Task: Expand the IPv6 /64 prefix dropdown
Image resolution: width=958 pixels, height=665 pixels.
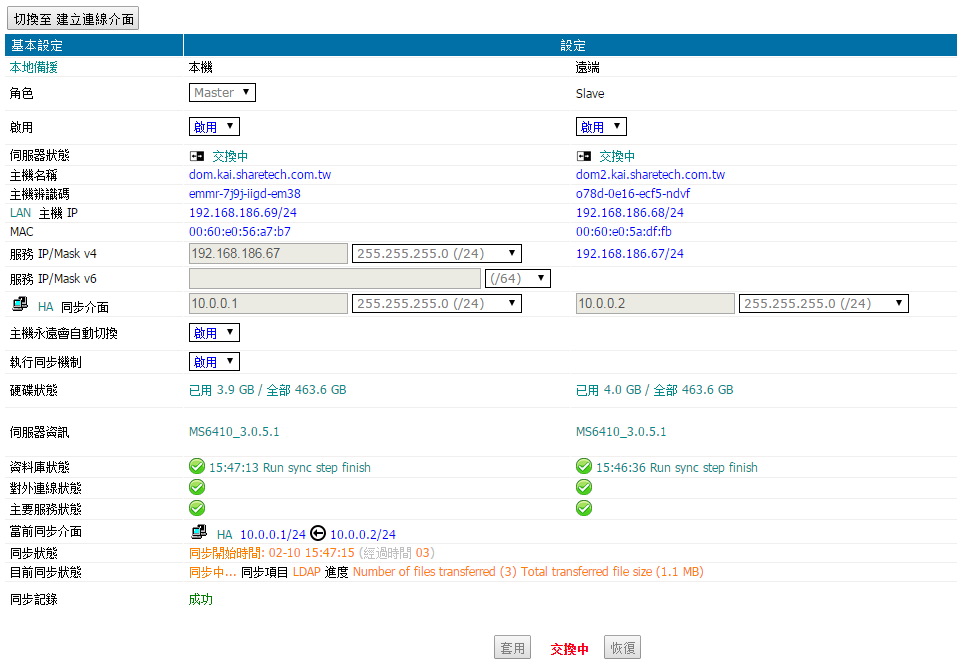Action: coord(517,279)
